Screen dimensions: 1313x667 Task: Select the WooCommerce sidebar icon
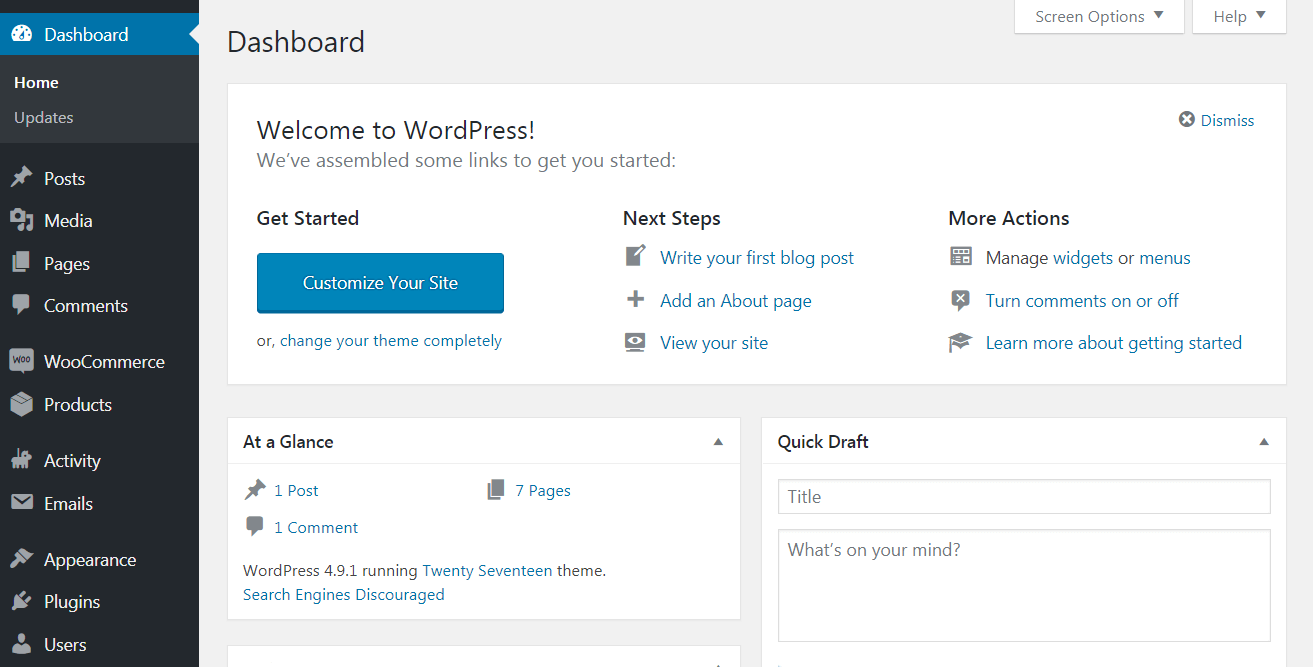[x=23, y=361]
